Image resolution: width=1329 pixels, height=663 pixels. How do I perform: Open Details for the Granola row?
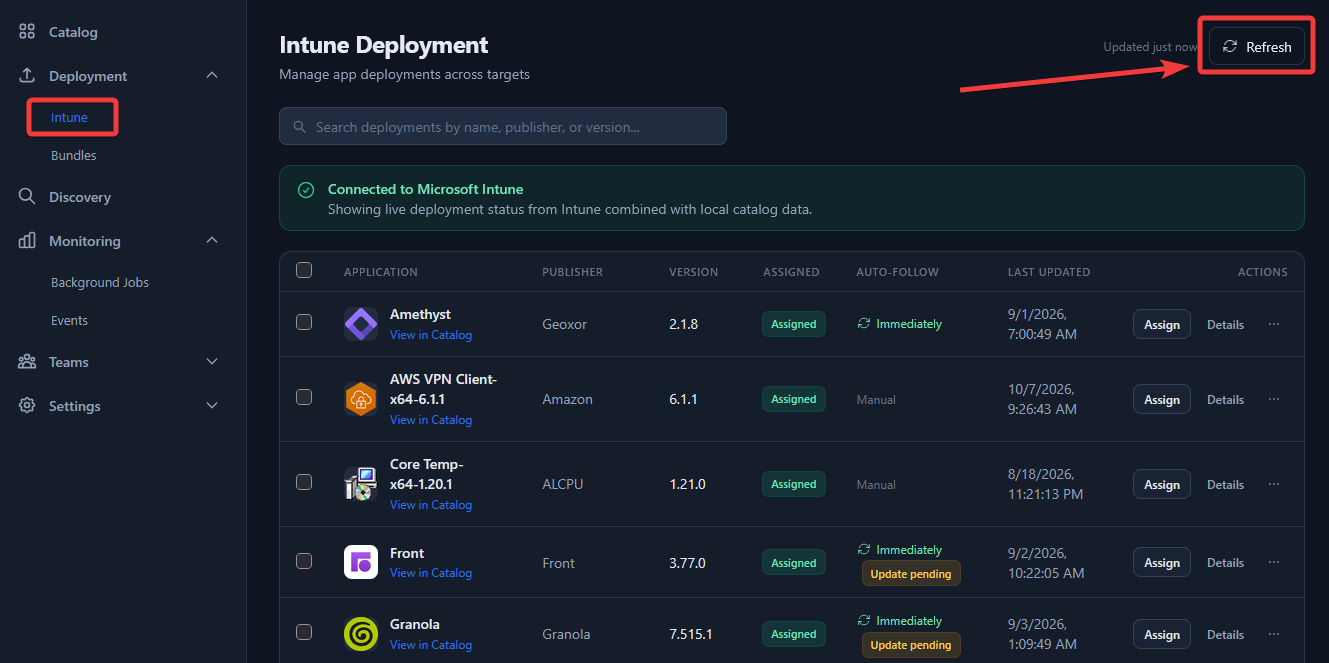click(1225, 634)
